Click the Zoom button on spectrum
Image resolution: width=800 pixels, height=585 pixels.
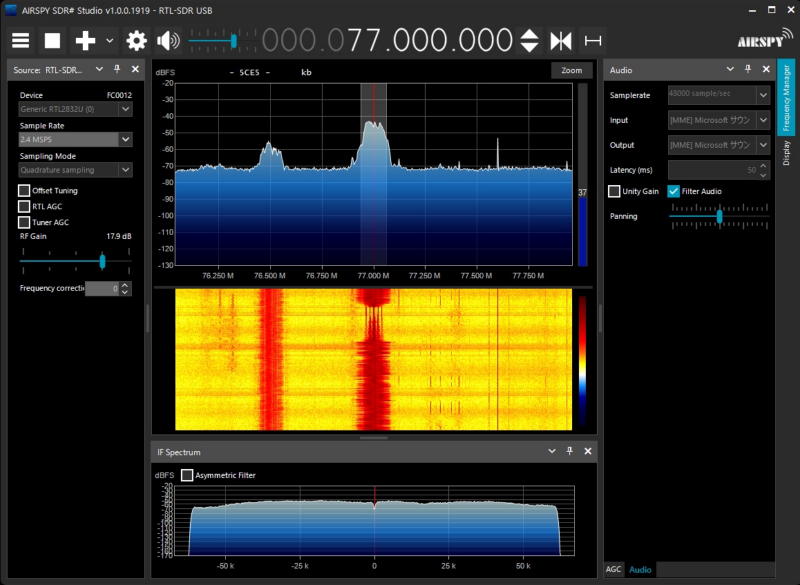pyautogui.click(x=571, y=70)
